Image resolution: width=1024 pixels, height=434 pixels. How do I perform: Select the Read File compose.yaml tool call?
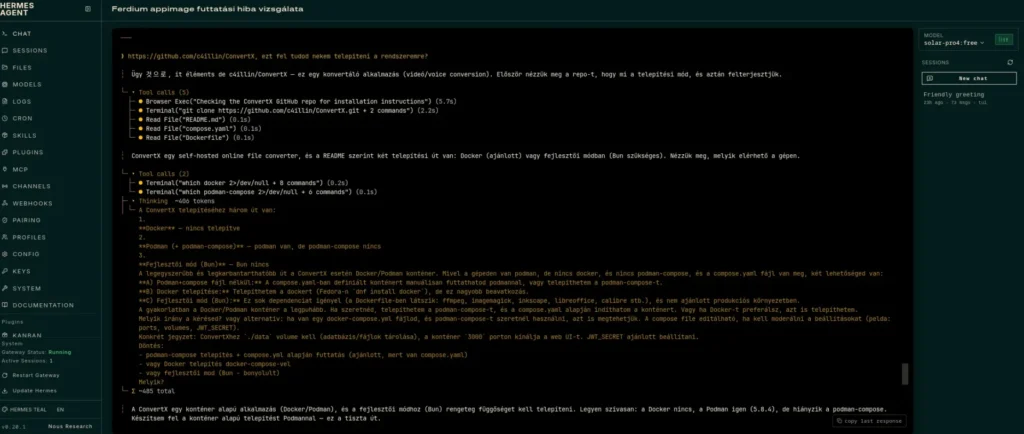click(202, 129)
